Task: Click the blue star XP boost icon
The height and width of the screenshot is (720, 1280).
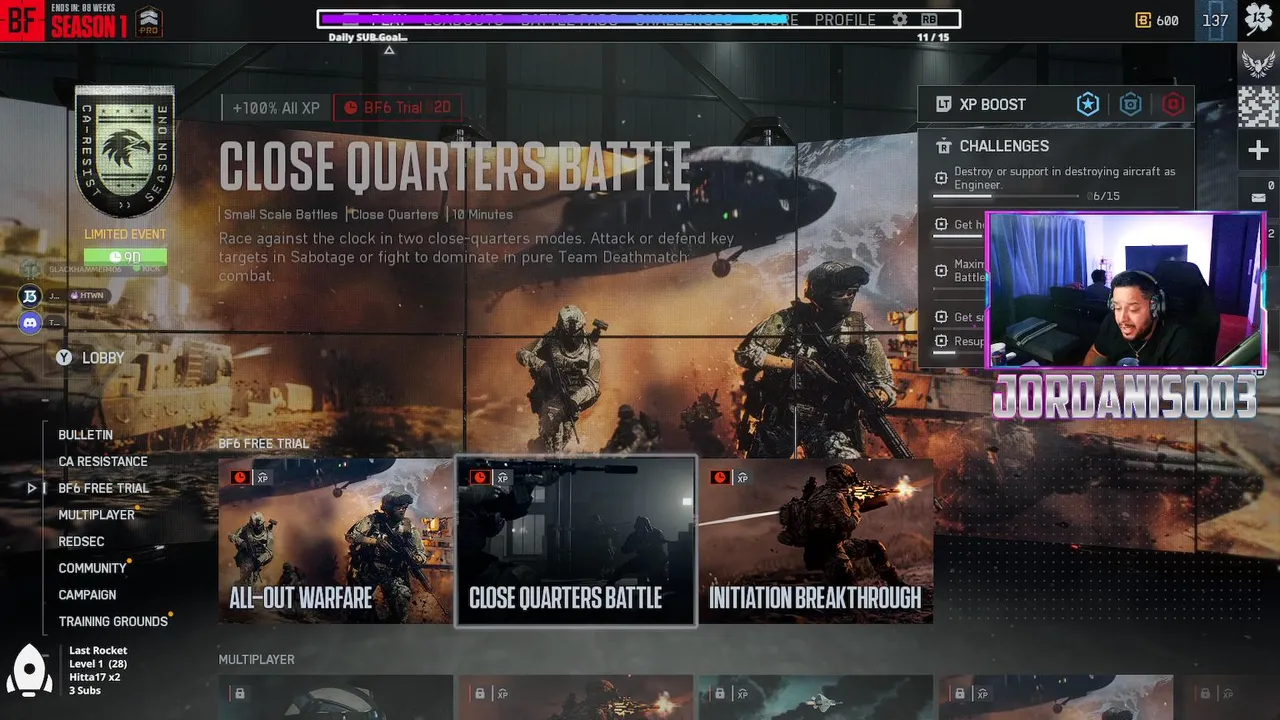Action: [1088, 104]
